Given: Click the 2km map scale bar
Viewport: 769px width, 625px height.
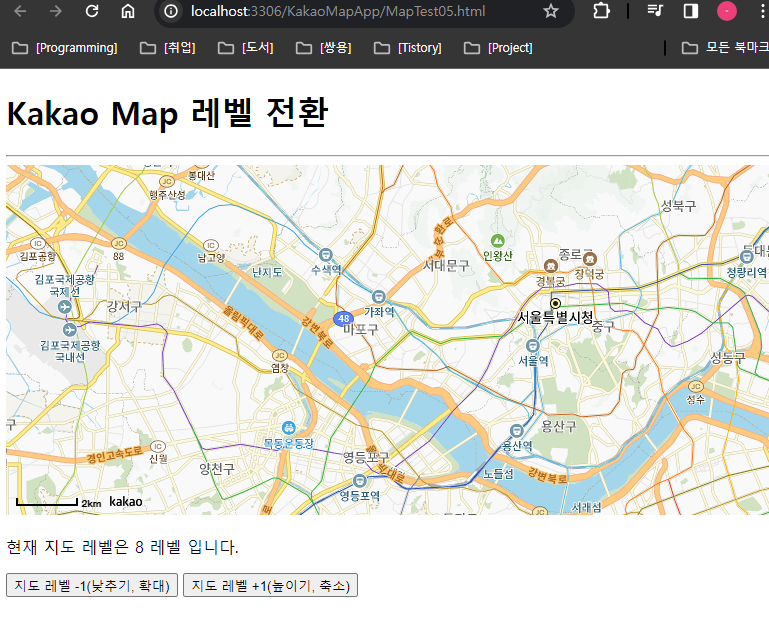Looking at the screenshot, I should click(x=47, y=502).
